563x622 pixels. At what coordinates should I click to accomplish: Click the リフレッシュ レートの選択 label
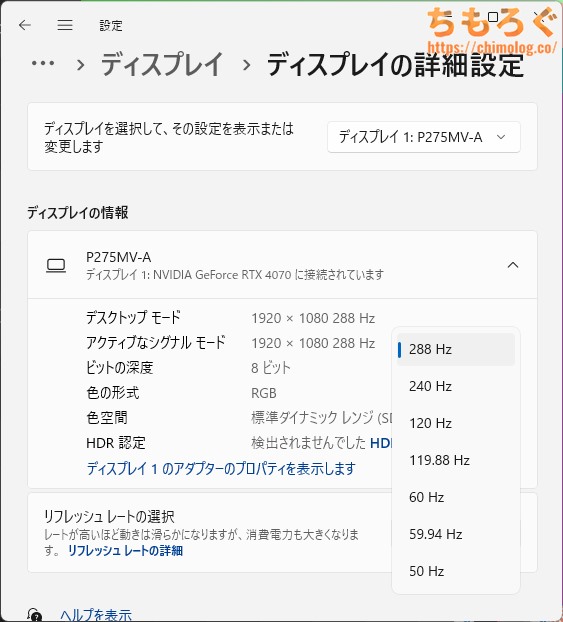pos(109,516)
